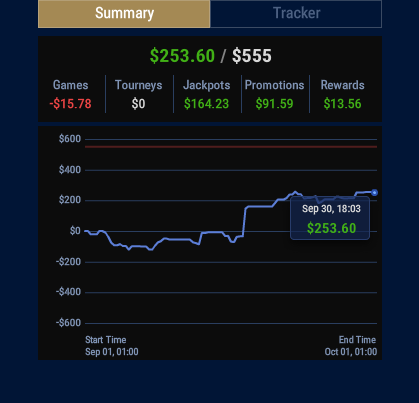Image resolution: width=419 pixels, height=403 pixels.
Task: Click the -$200 axis label
Action: coord(68,262)
